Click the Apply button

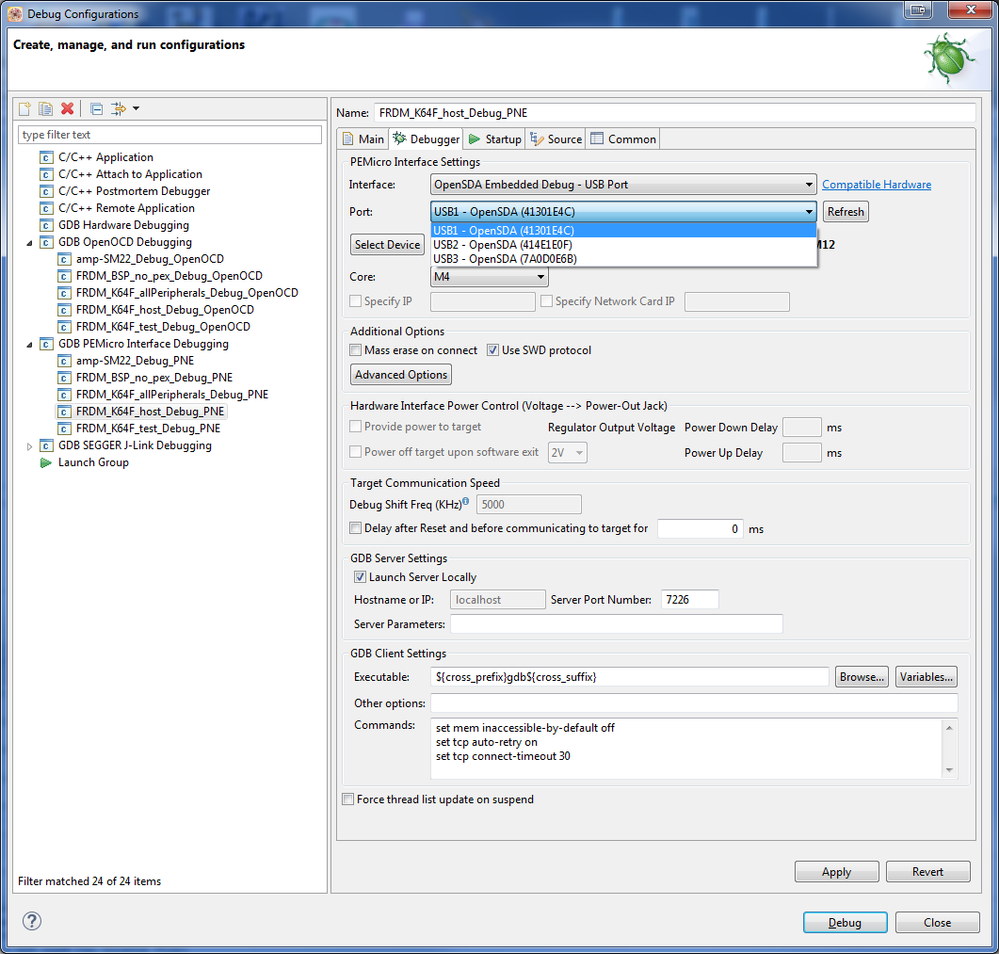836,872
